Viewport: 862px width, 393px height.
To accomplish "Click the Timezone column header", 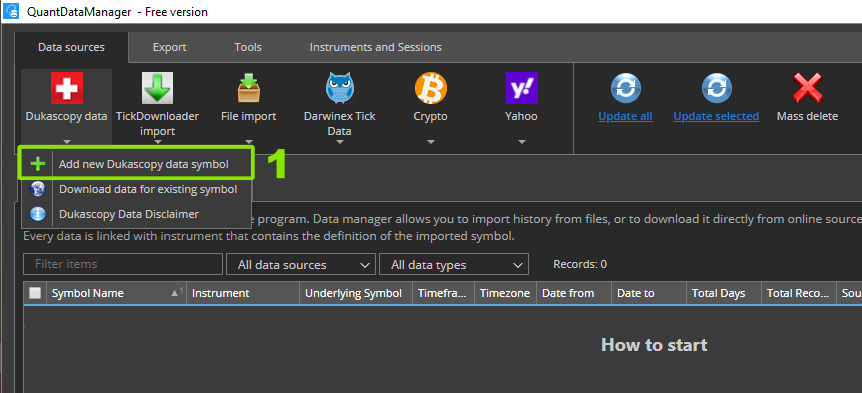I will (x=505, y=293).
